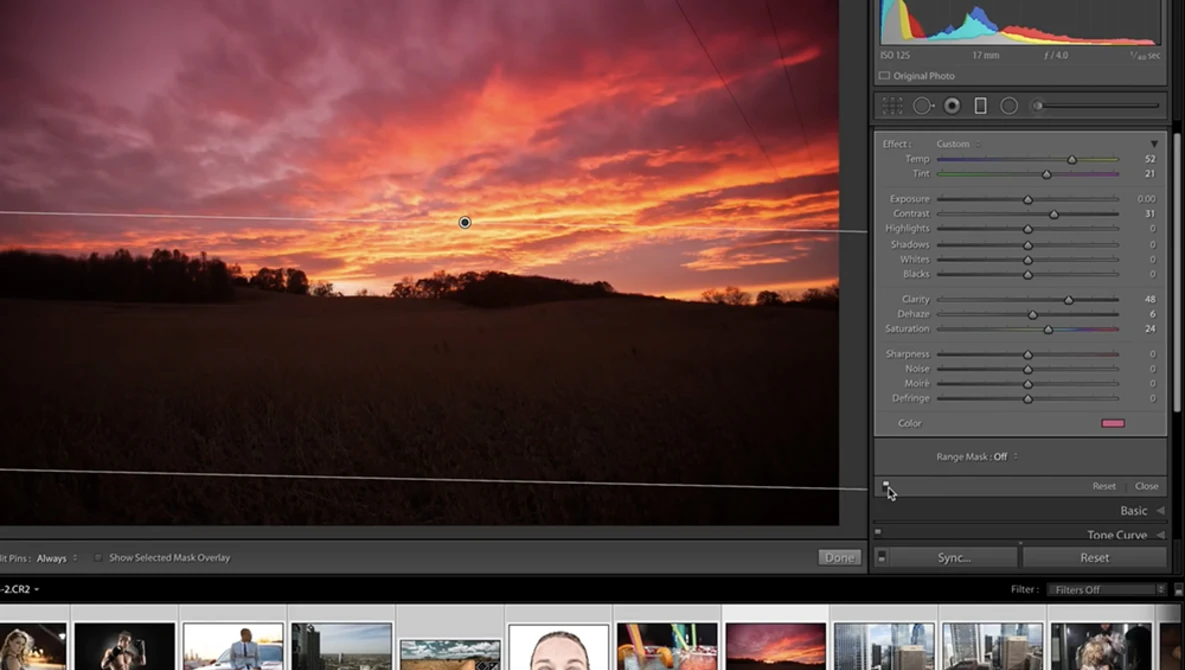1185x670 pixels.
Task: Toggle the Original Photo checkbox
Action: pyautogui.click(x=884, y=76)
